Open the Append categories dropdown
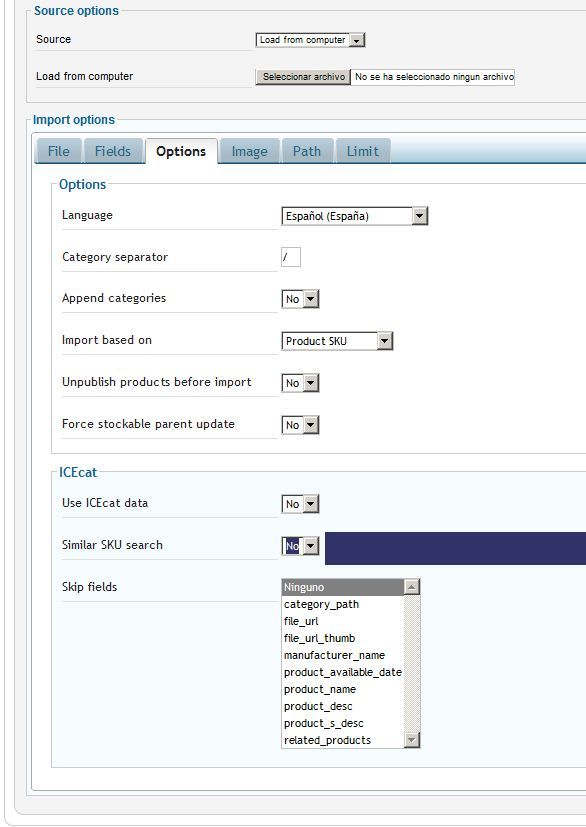Screen dimensions: 586x827 (x=300, y=299)
